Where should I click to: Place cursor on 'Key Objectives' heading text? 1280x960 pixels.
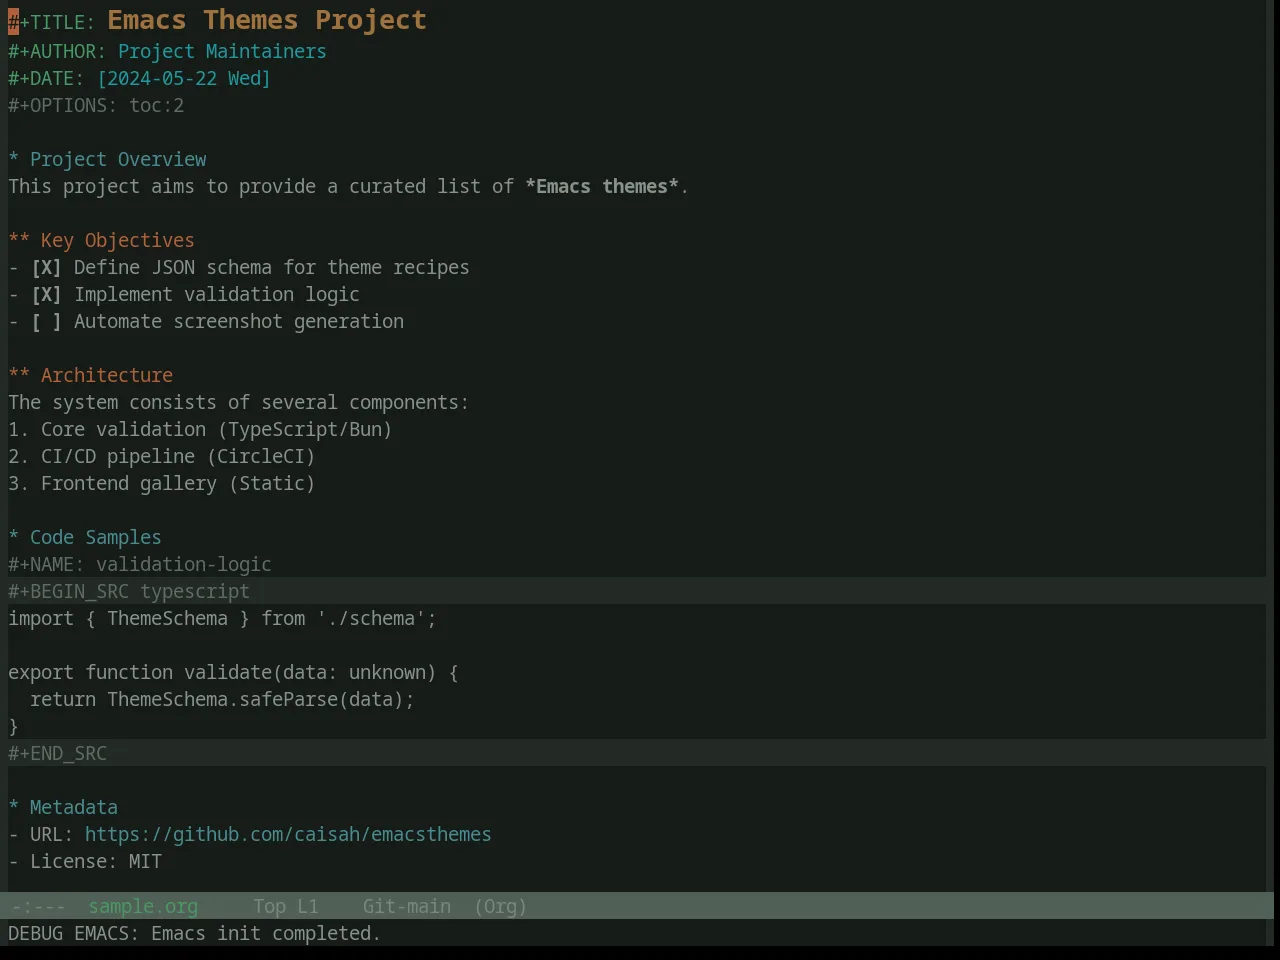click(x=118, y=241)
